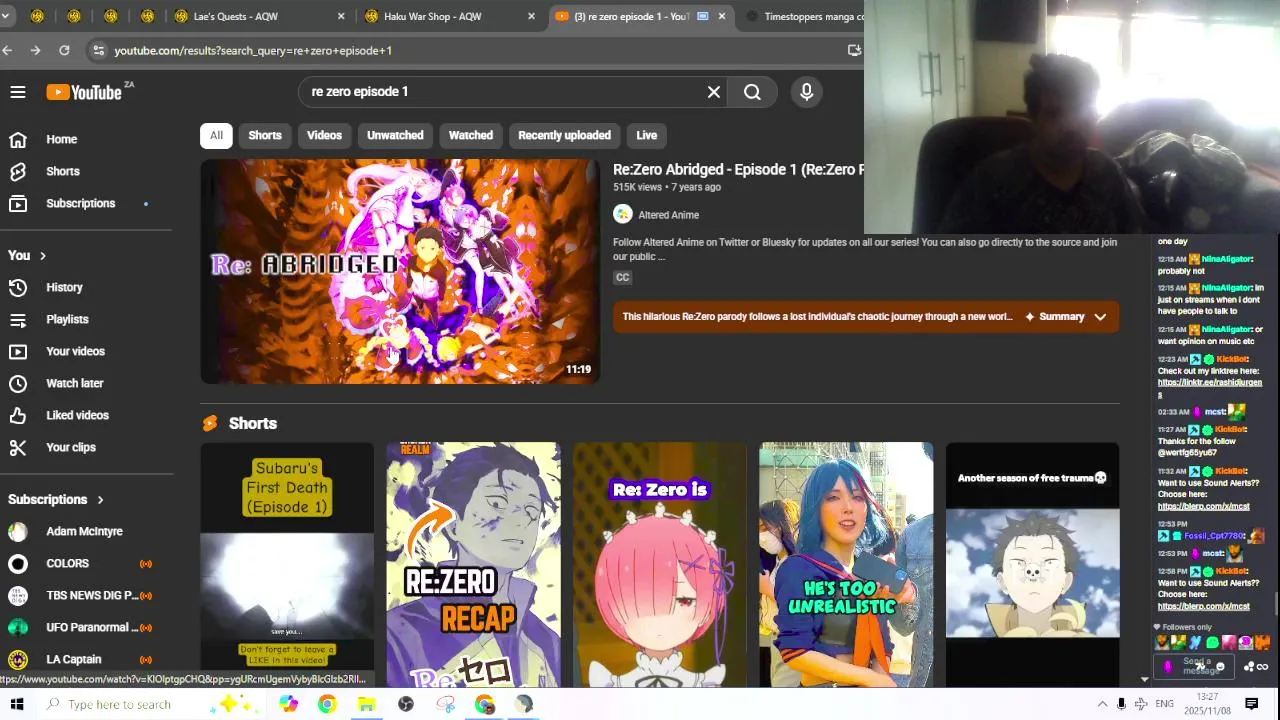Click the chat scroll-down arrow

pyautogui.click(x=1144, y=679)
